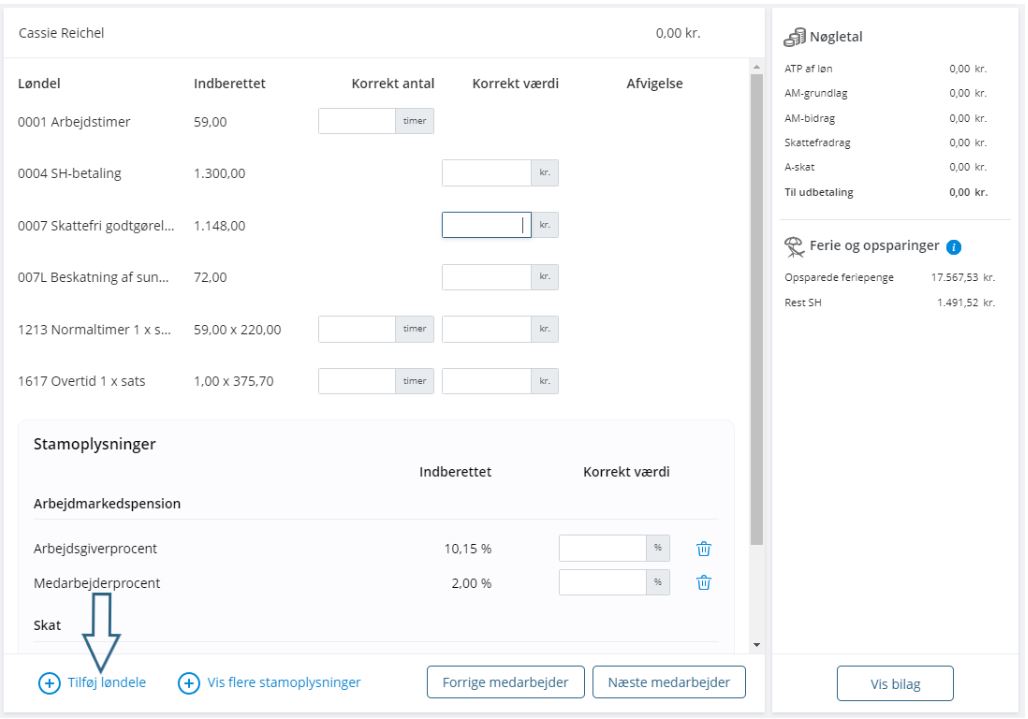This screenshot has width=1028, height=719.
Task: Click the Ferie og opsparinger parasol icon
Action: tap(796, 248)
